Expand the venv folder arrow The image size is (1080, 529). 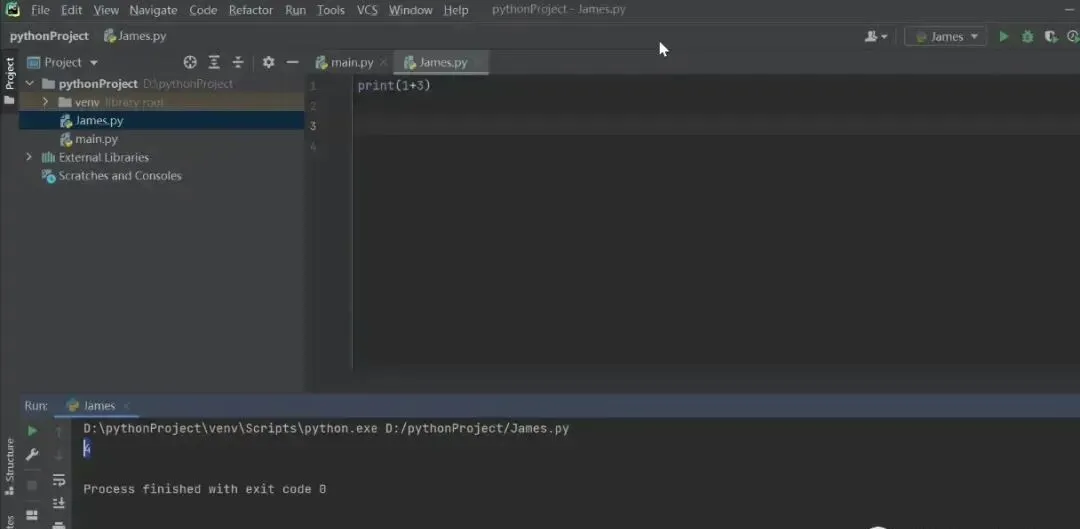(x=45, y=102)
